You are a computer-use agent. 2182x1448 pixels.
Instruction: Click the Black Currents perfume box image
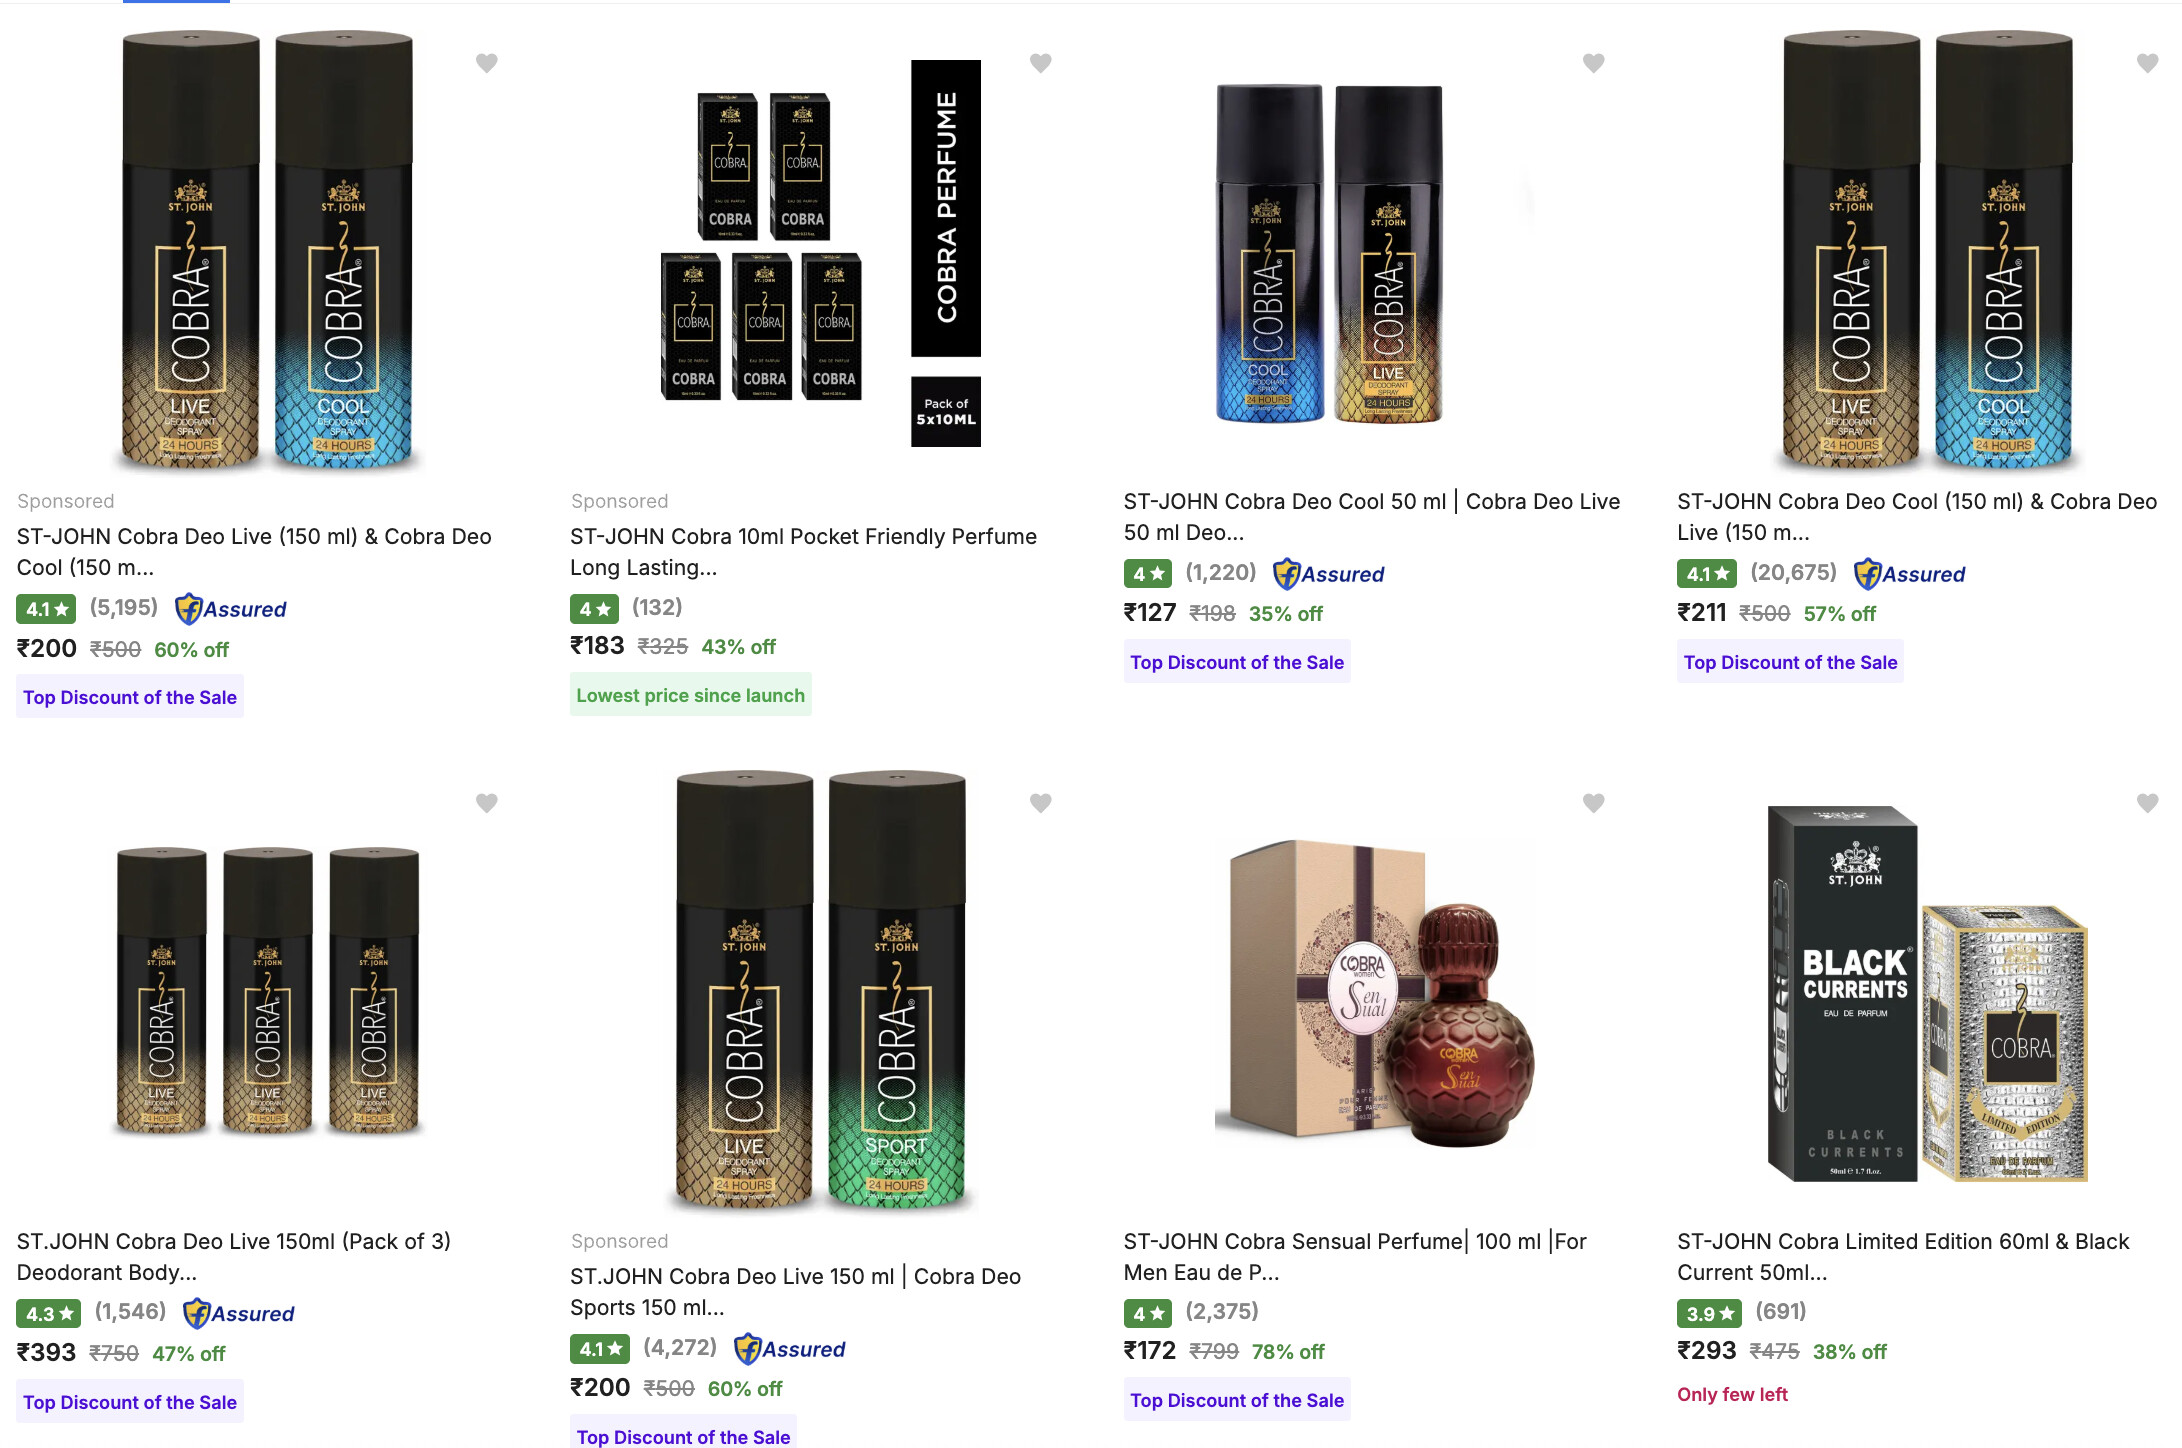click(1926, 995)
